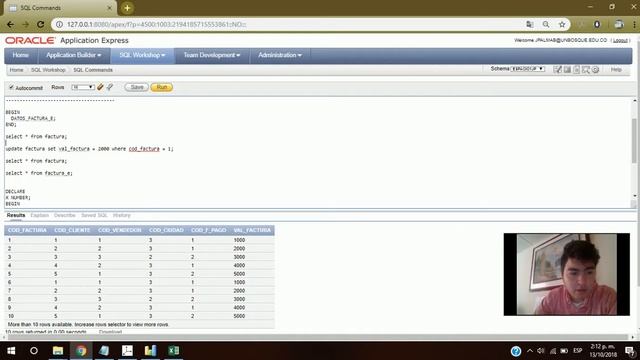Select the History tab
Image resolution: width=640 pixels, height=360 pixels.
click(122, 215)
